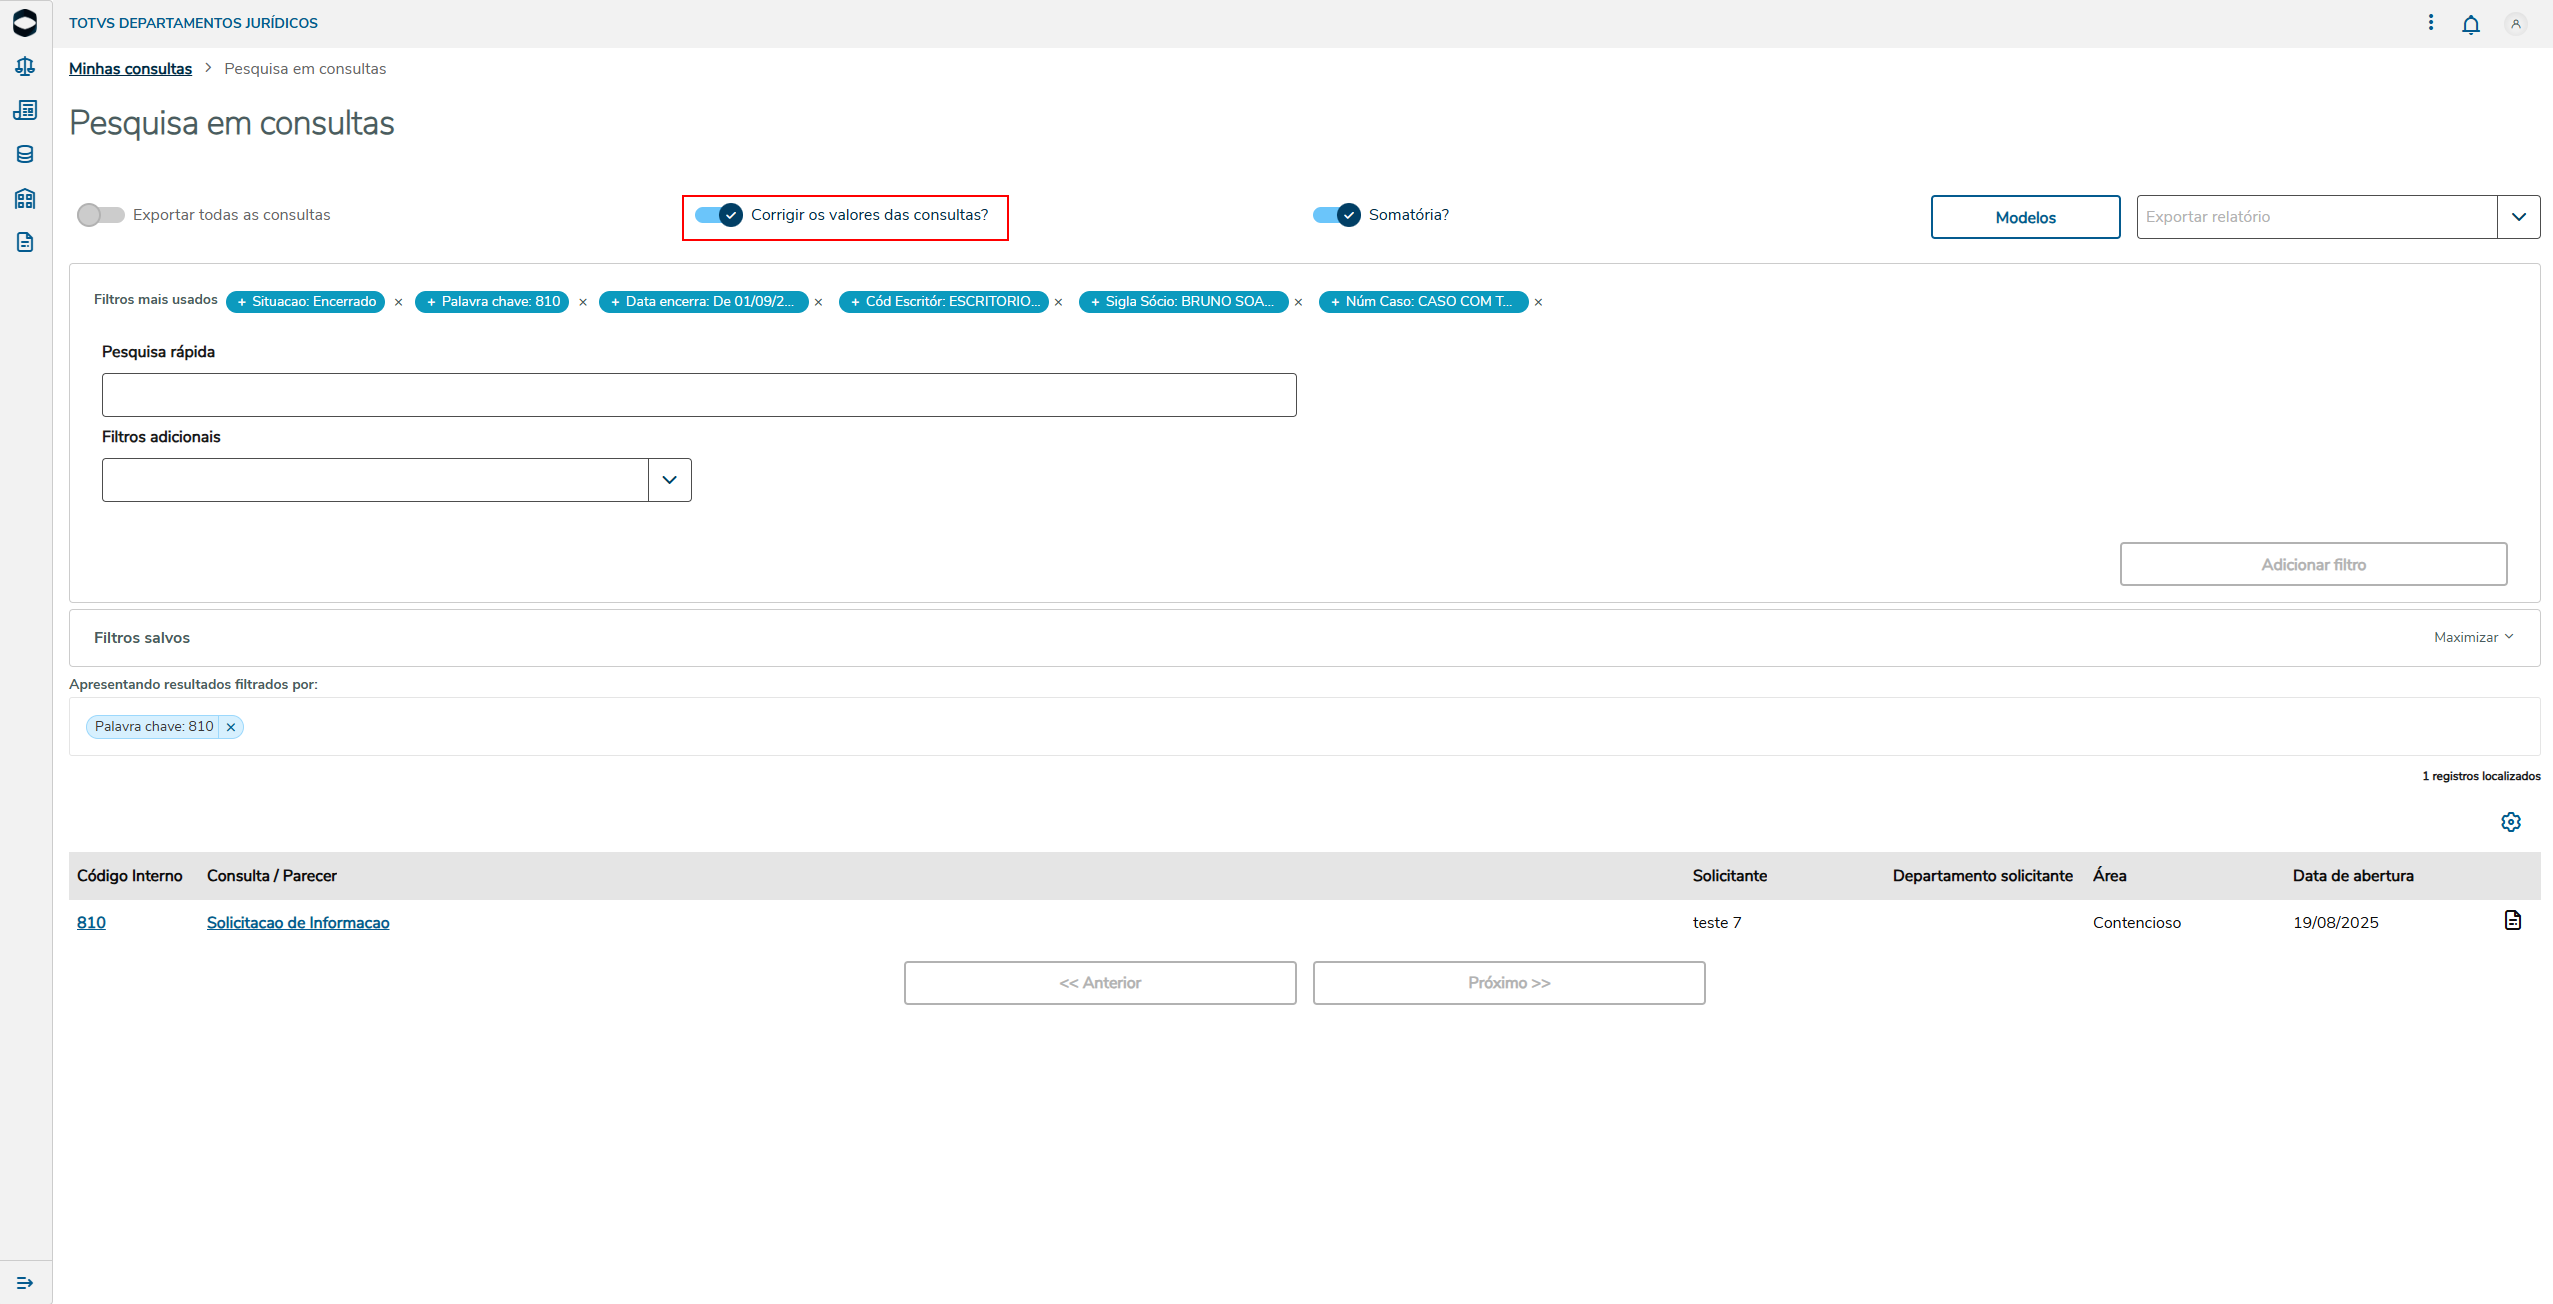Turn off the Somatória toggle
The image size is (2553, 1304).
point(1337,215)
